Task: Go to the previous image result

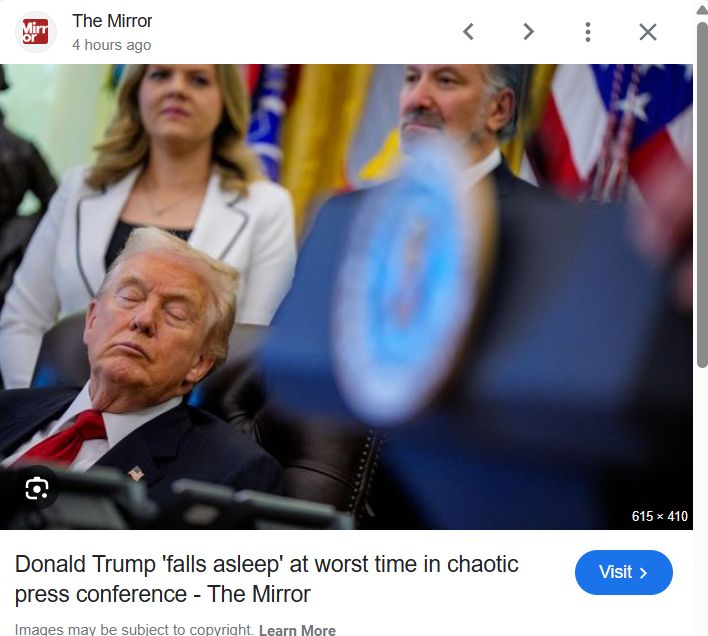Action: pos(468,32)
